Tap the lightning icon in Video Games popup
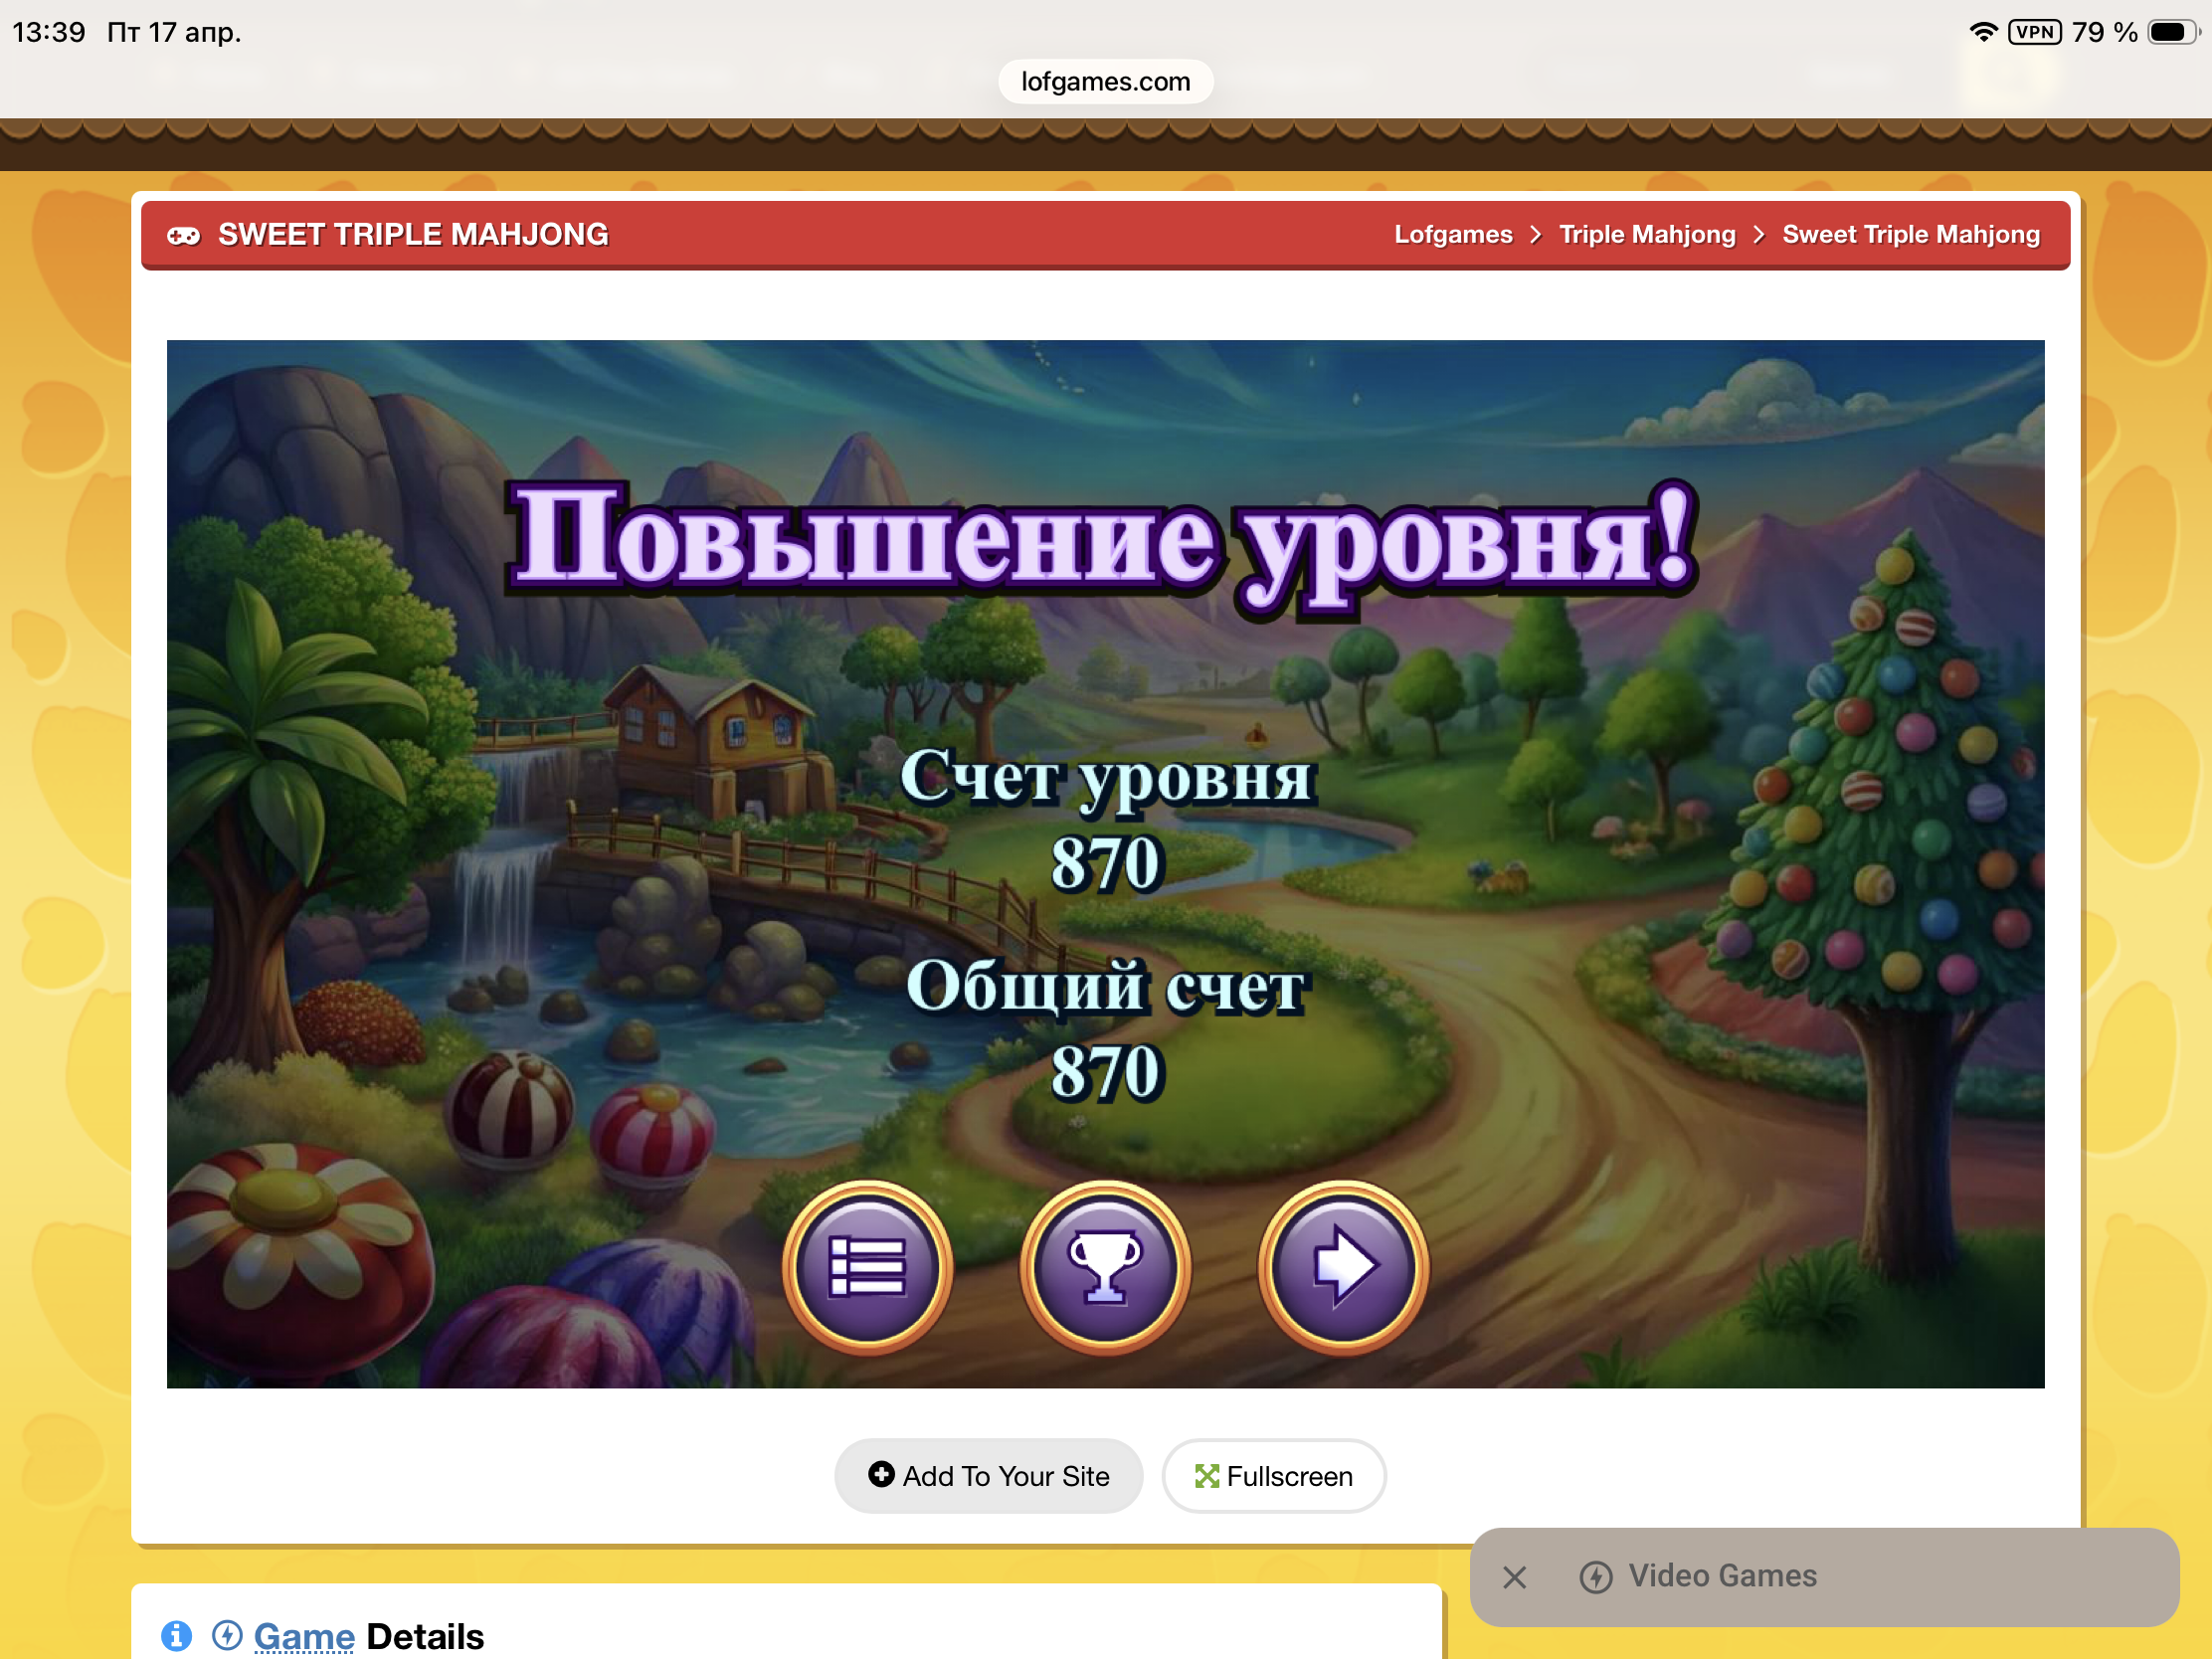 tap(1595, 1577)
